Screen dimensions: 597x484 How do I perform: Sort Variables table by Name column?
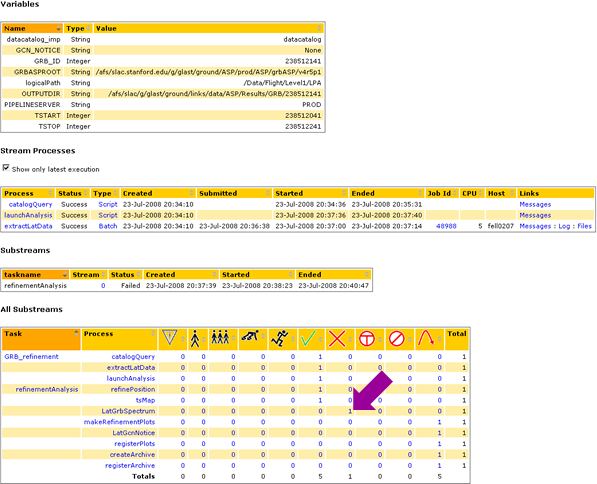pos(32,29)
